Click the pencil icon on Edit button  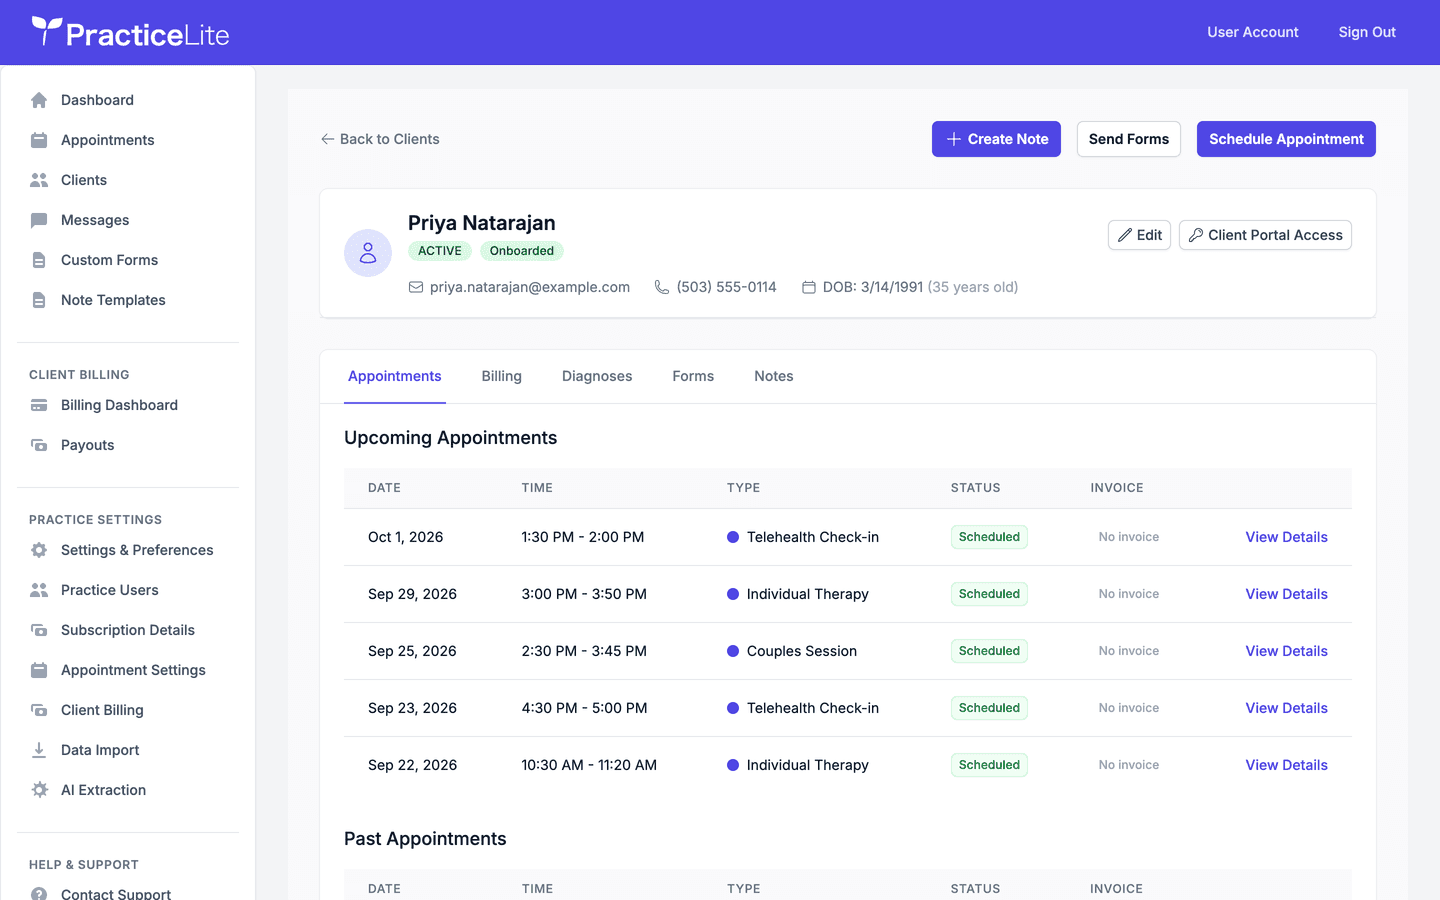coord(1125,235)
